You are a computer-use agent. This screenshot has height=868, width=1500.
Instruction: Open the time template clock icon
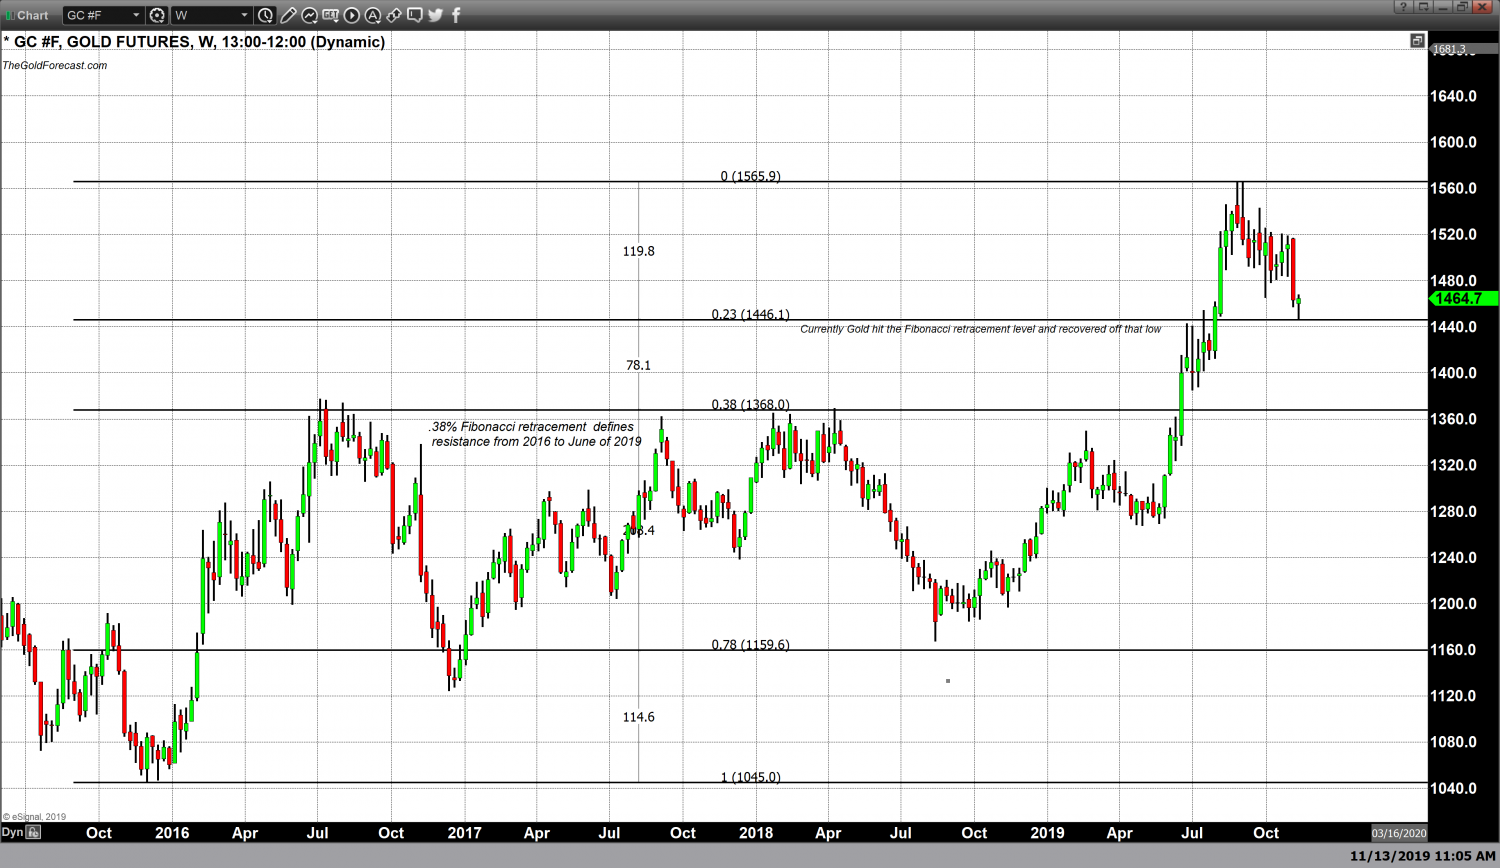point(265,15)
